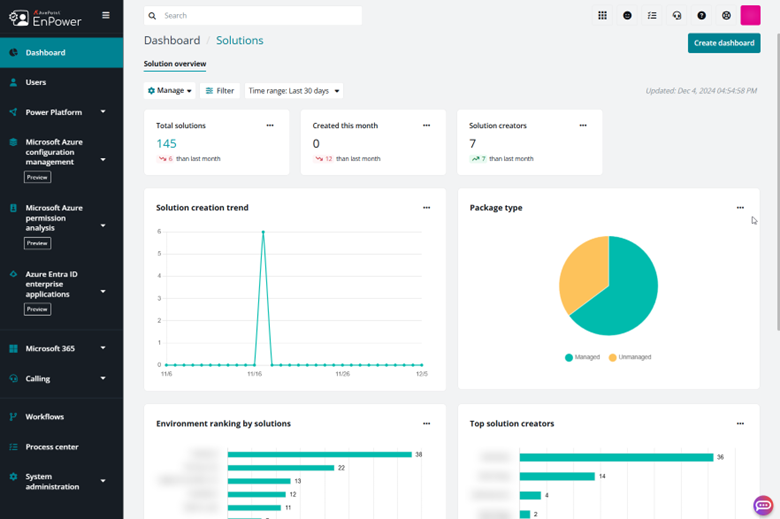This screenshot has height=519, width=780.
Task: Click the System administration gear icon
Action: [x=13, y=477]
